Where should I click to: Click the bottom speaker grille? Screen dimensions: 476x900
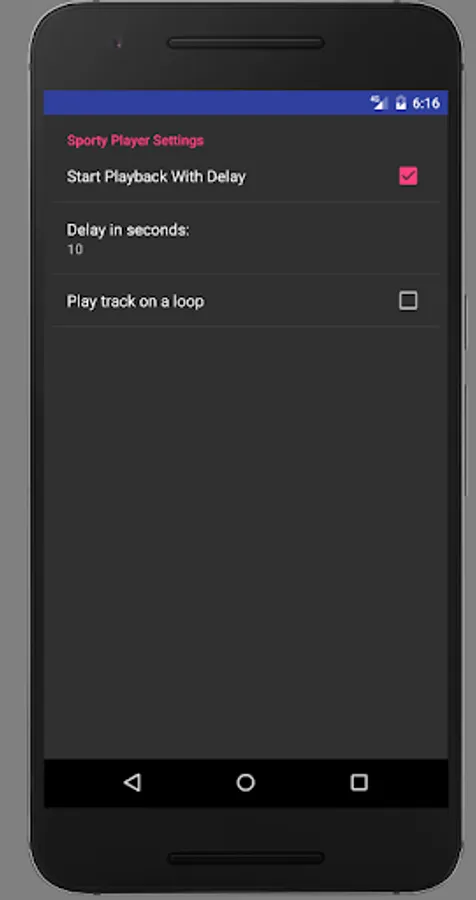[246, 858]
